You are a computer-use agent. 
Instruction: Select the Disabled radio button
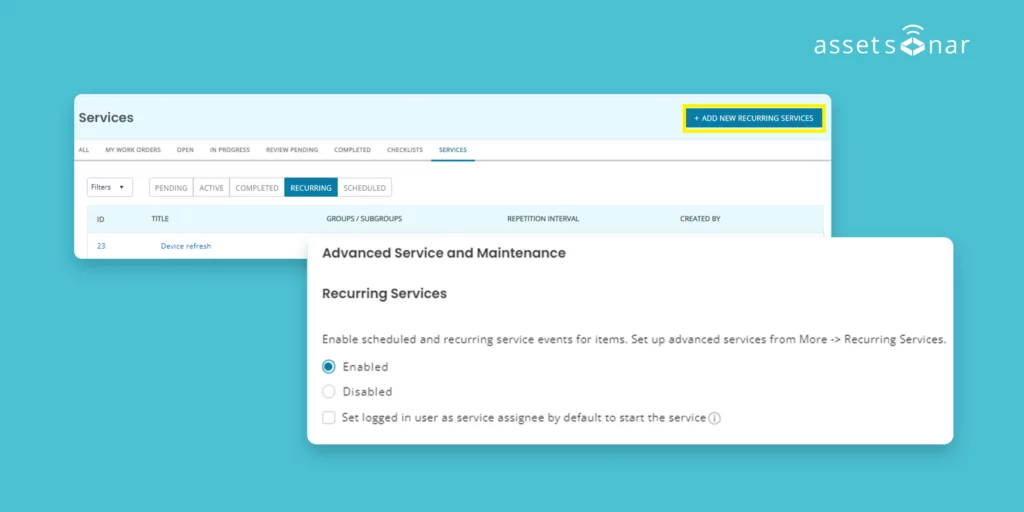pos(329,392)
